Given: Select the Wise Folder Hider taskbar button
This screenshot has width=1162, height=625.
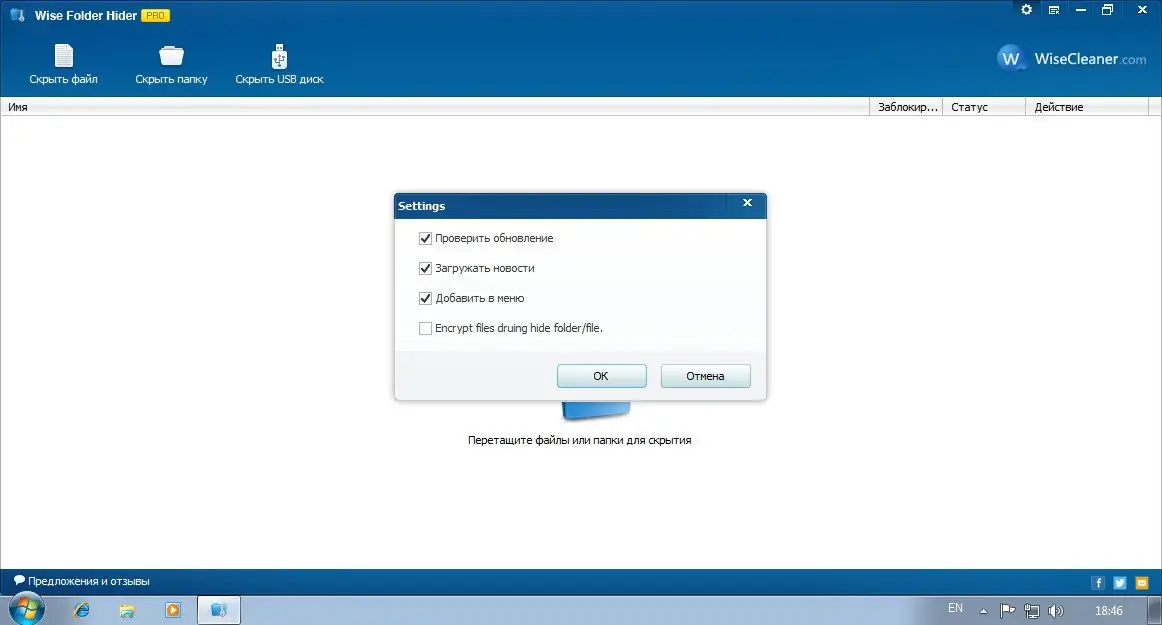Looking at the screenshot, I should pyautogui.click(x=219, y=610).
